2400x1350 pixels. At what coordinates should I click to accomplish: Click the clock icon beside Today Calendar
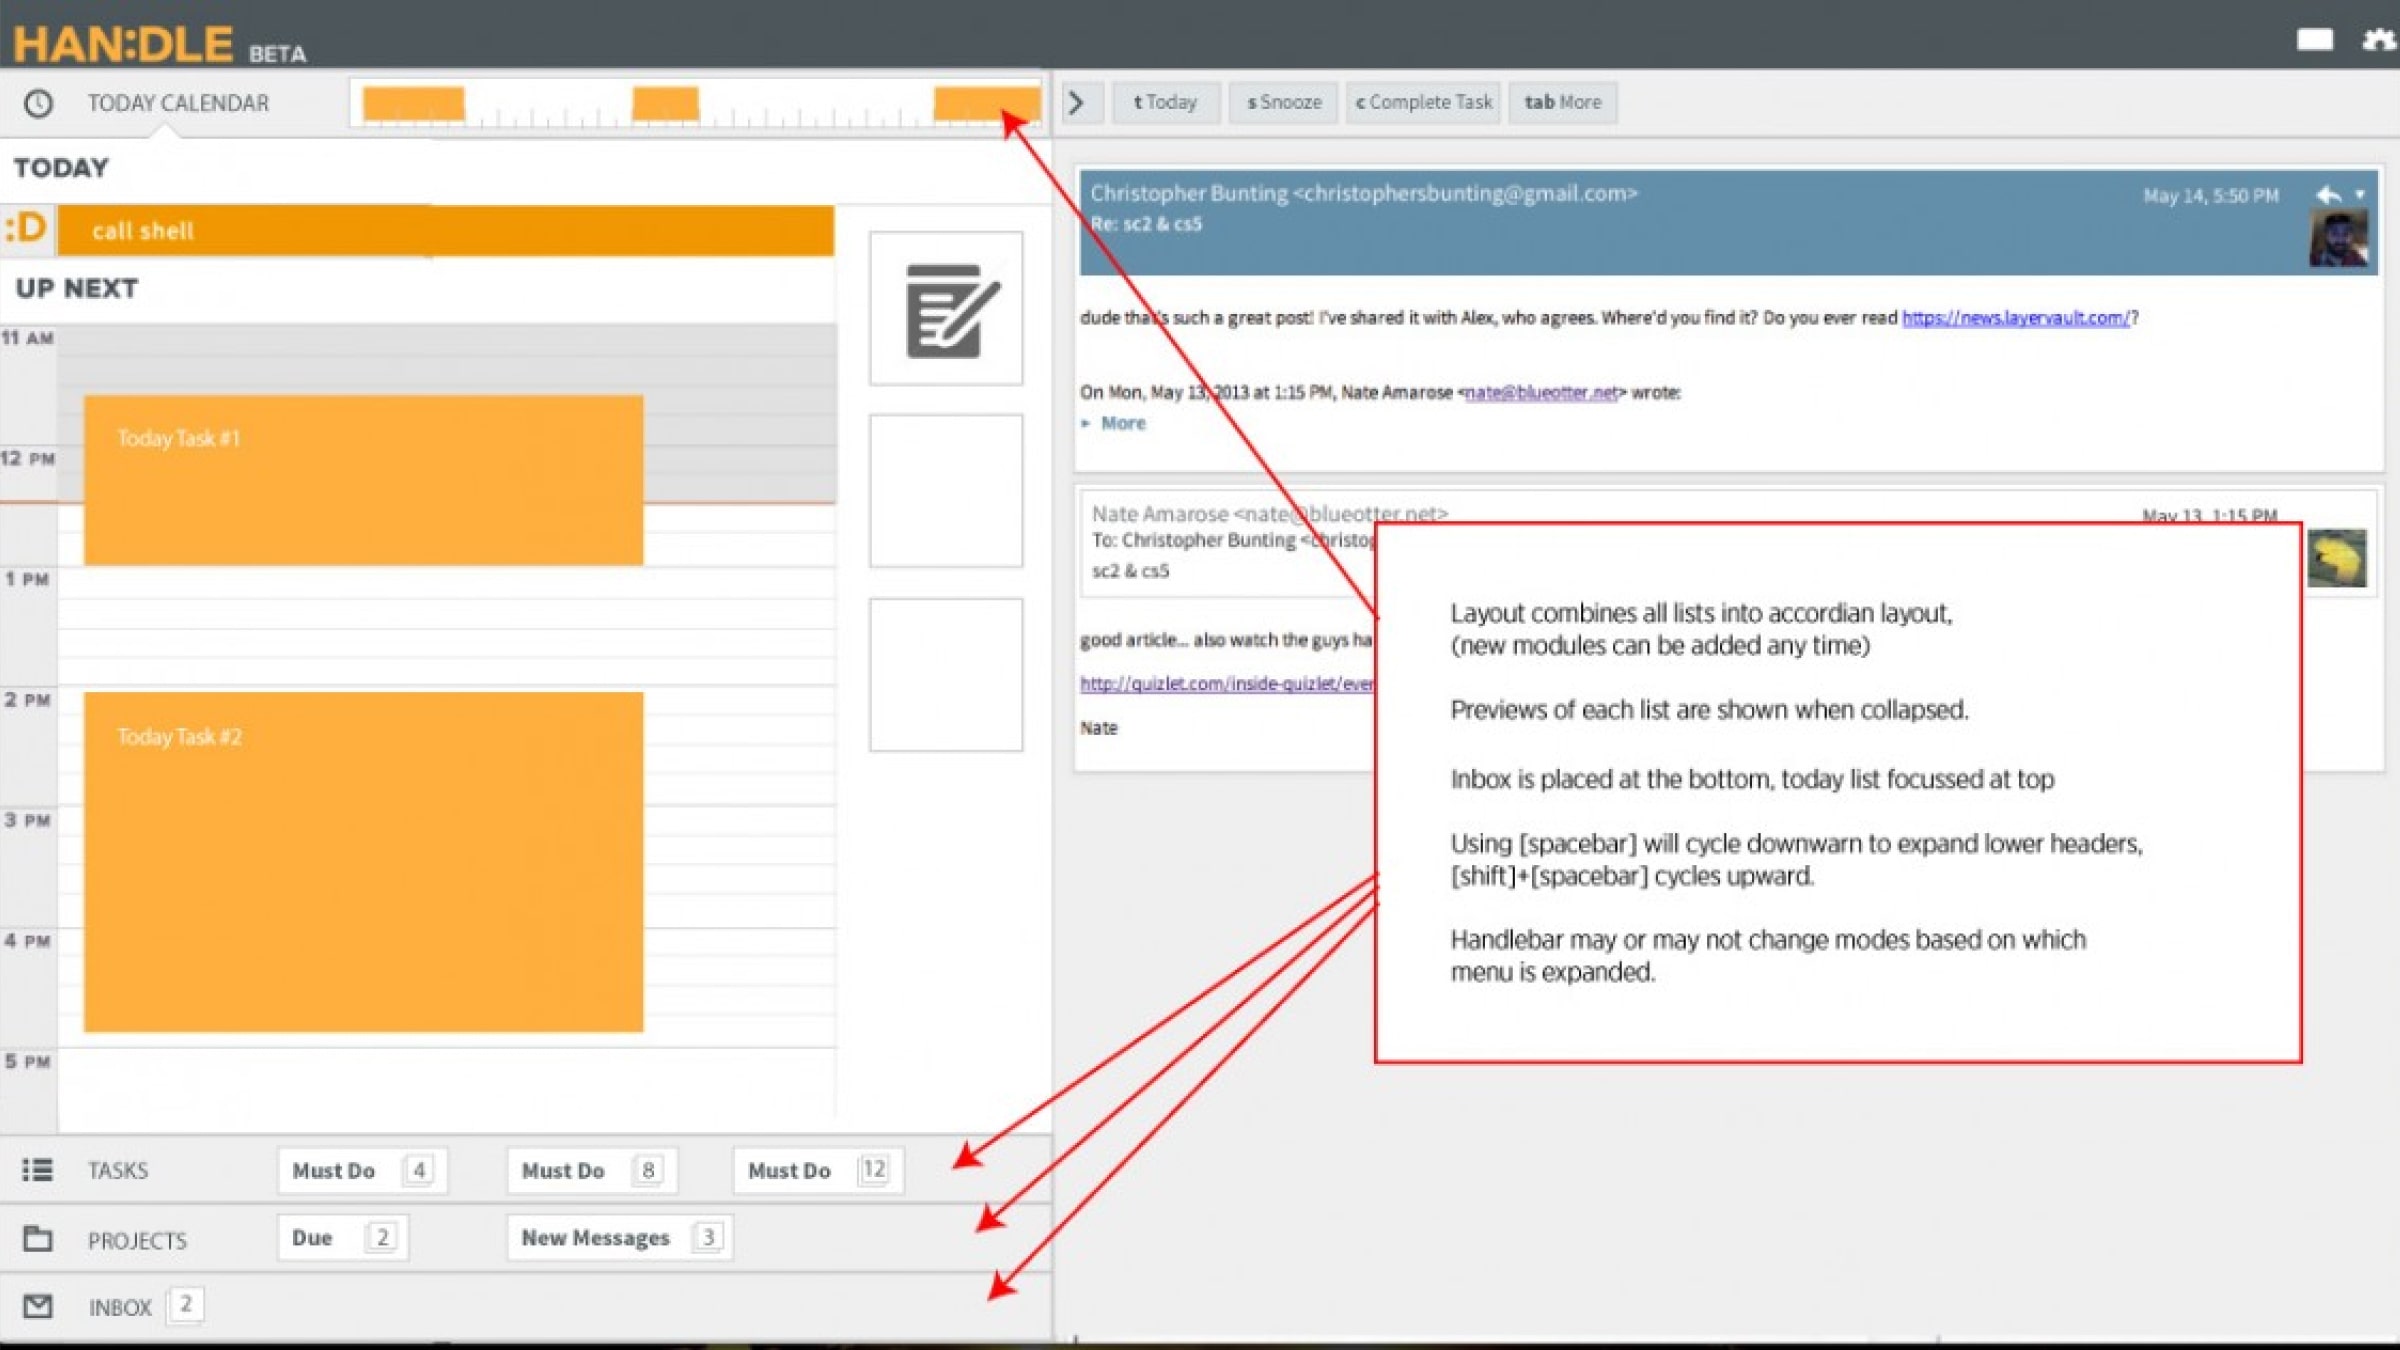[x=38, y=103]
